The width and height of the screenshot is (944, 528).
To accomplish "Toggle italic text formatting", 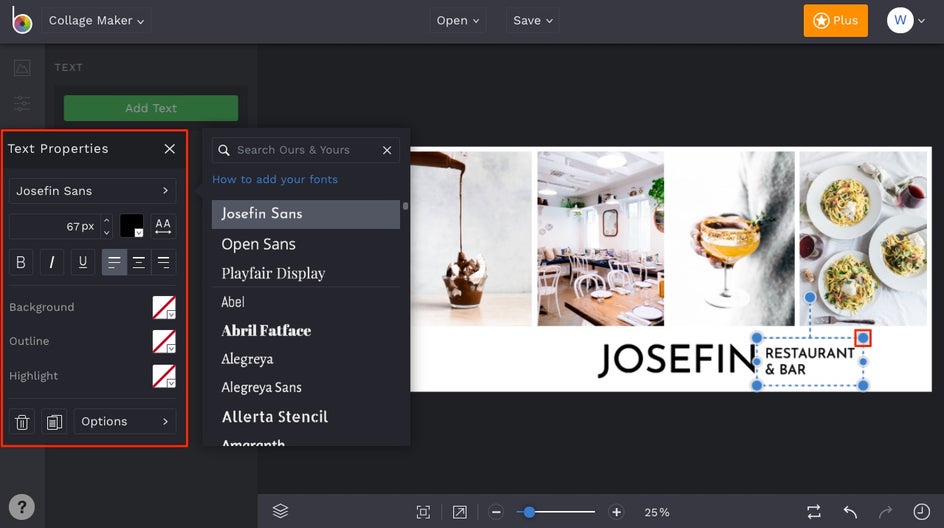I will coord(52,262).
